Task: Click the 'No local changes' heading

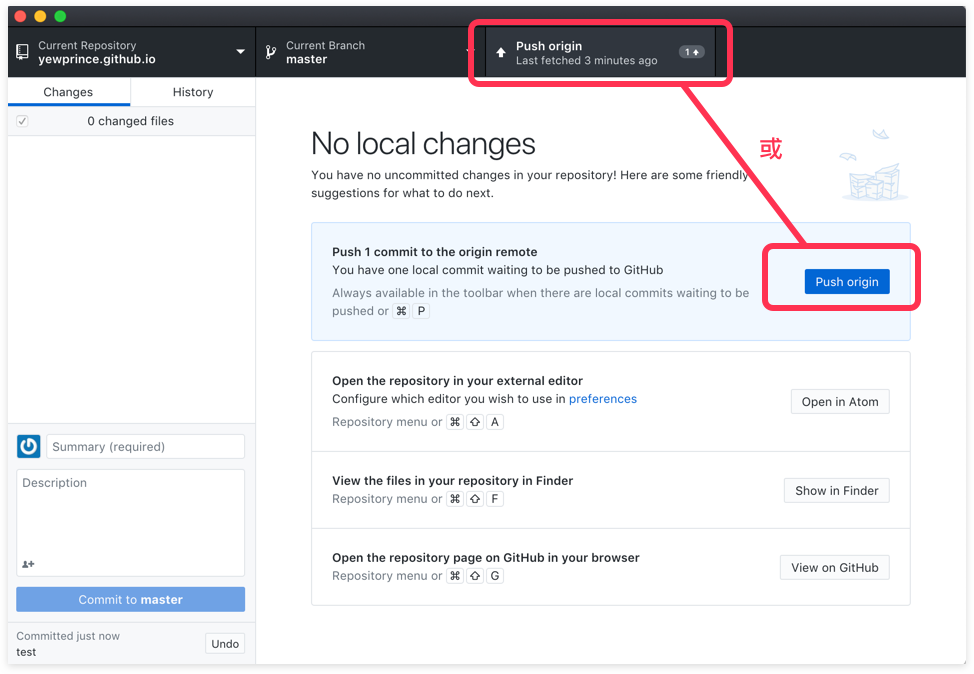Action: pos(423,144)
